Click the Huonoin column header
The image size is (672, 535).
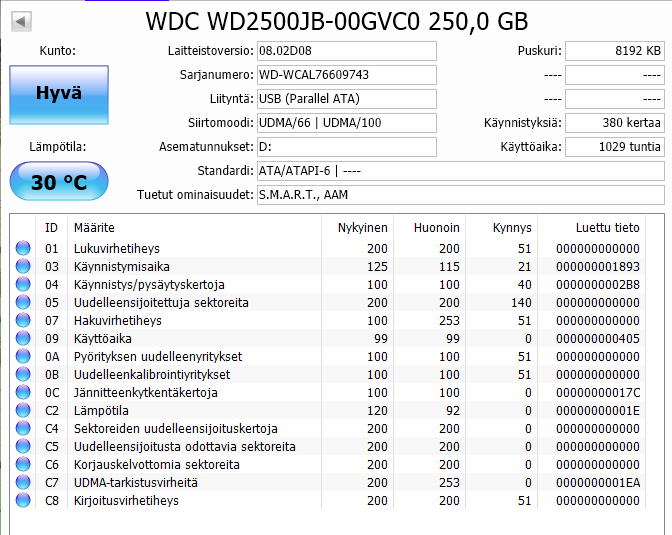(429, 228)
